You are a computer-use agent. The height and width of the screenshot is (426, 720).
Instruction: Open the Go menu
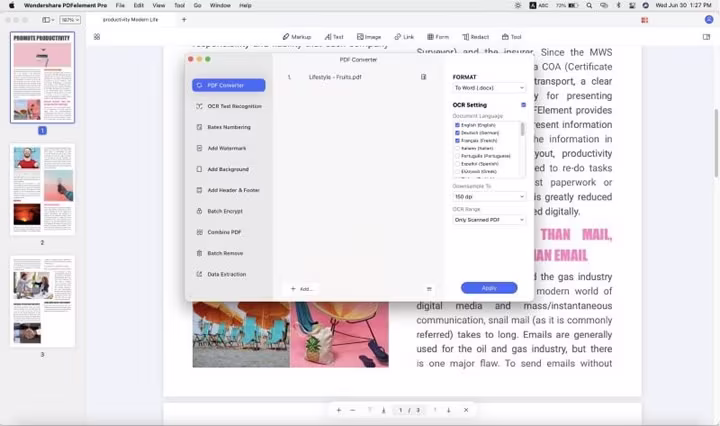[x=197, y=6]
